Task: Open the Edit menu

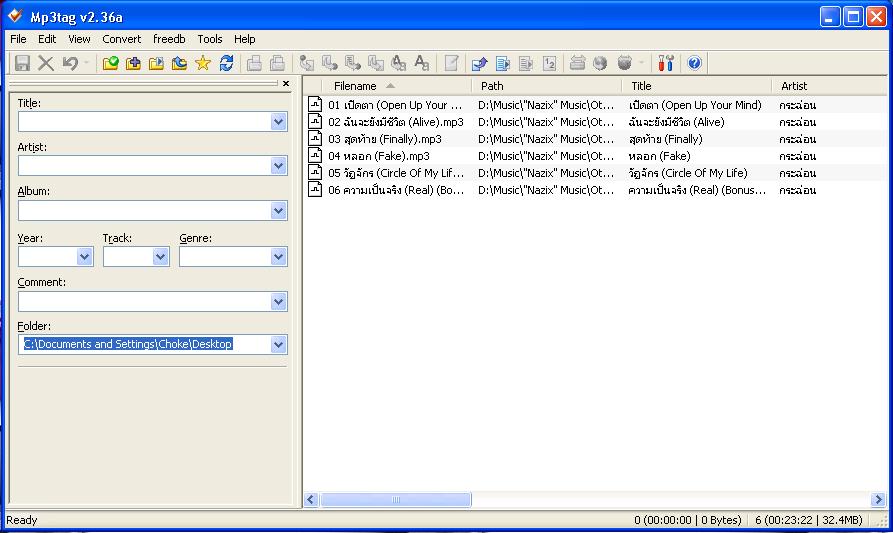Action: tap(47, 39)
